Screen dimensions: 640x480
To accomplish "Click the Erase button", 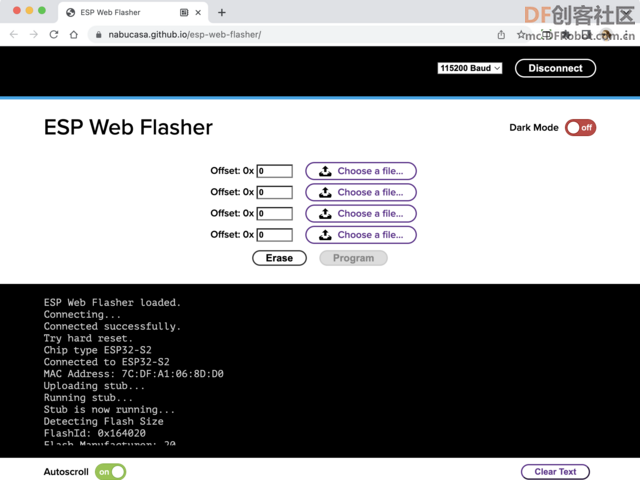I will 279,258.
